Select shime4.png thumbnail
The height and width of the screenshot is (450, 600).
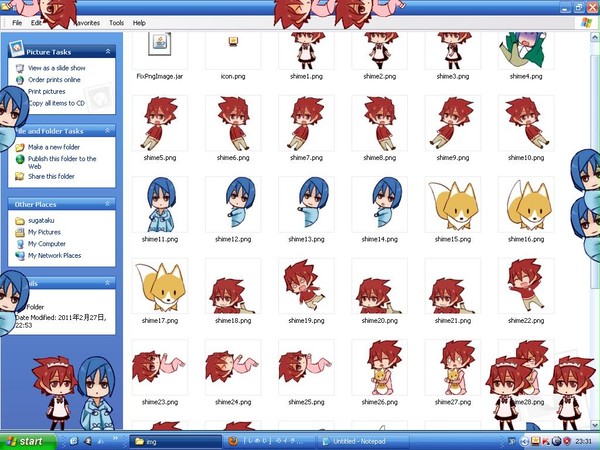[x=526, y=50]
